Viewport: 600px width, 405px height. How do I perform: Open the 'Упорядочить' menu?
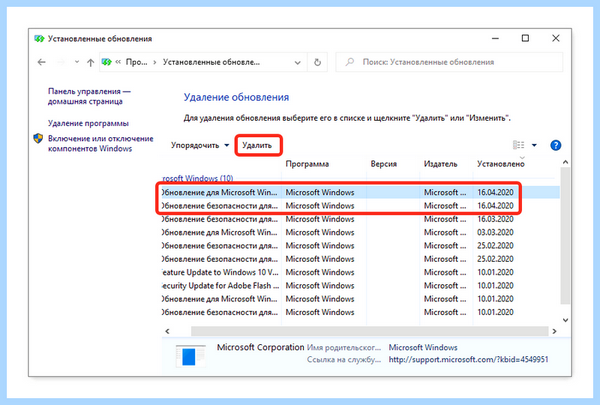click(x=200, y=145)
